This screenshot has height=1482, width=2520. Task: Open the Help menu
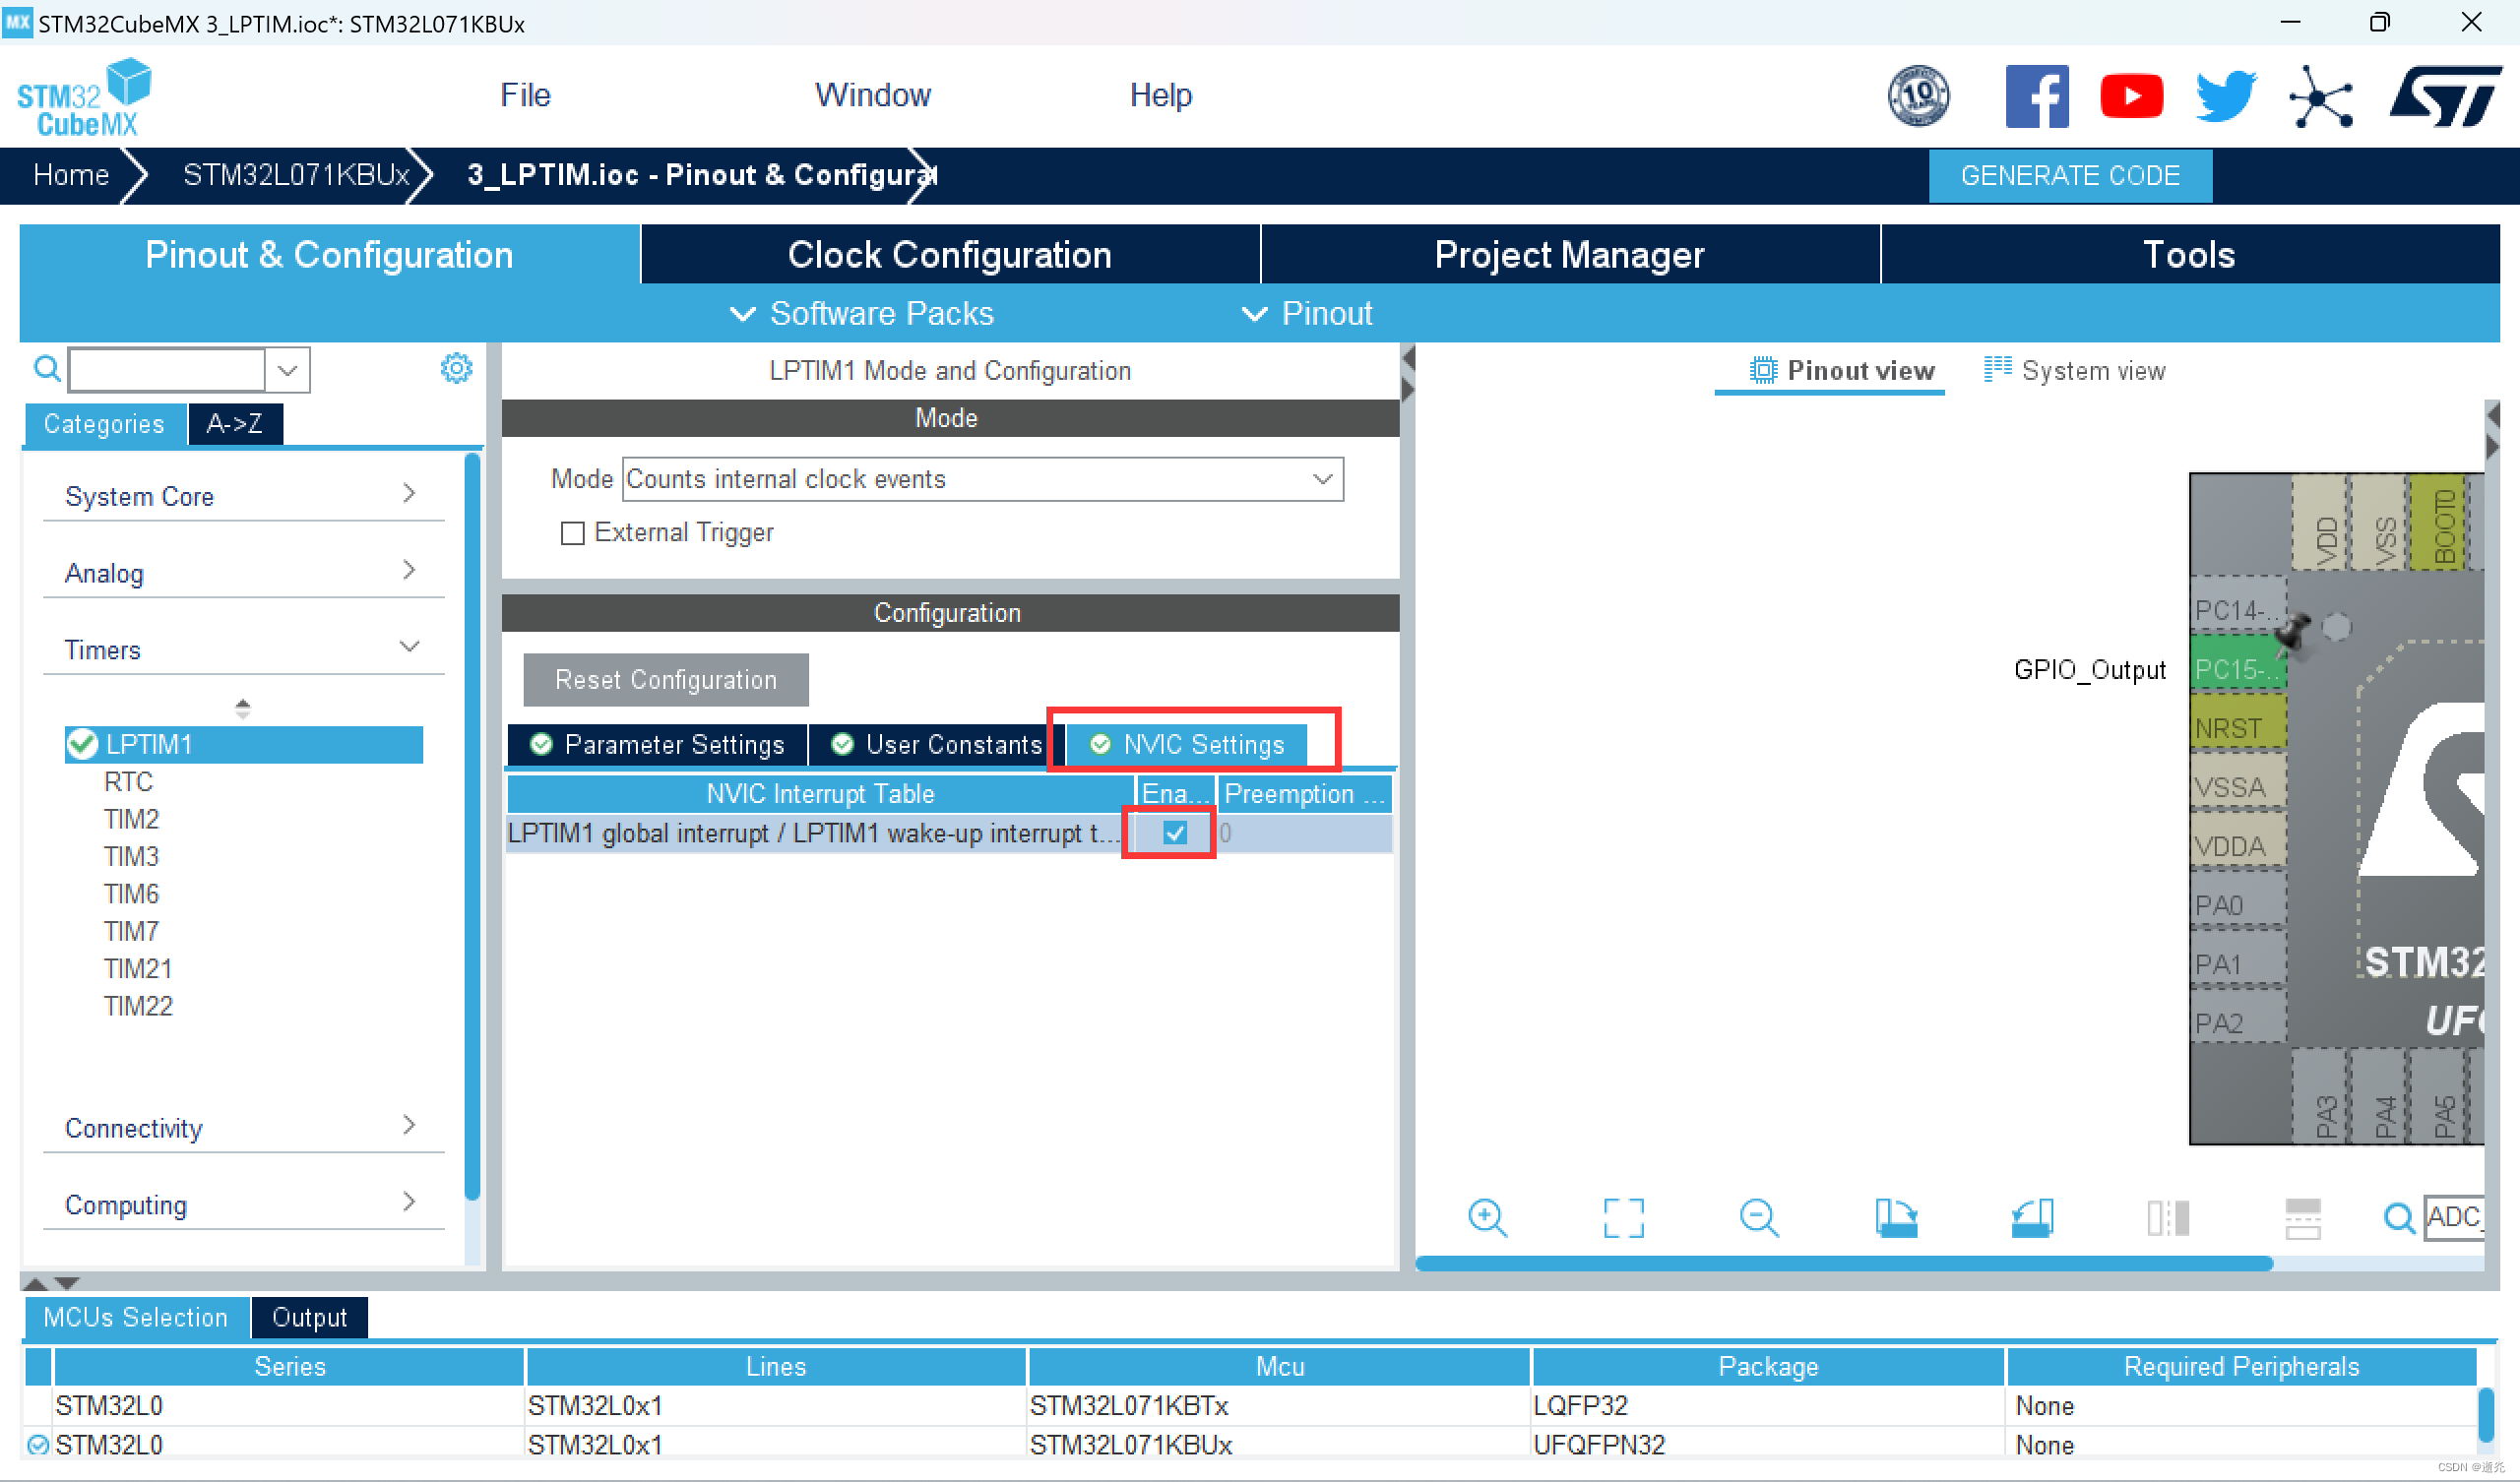pyautogui.click(x=1160, y=95)
